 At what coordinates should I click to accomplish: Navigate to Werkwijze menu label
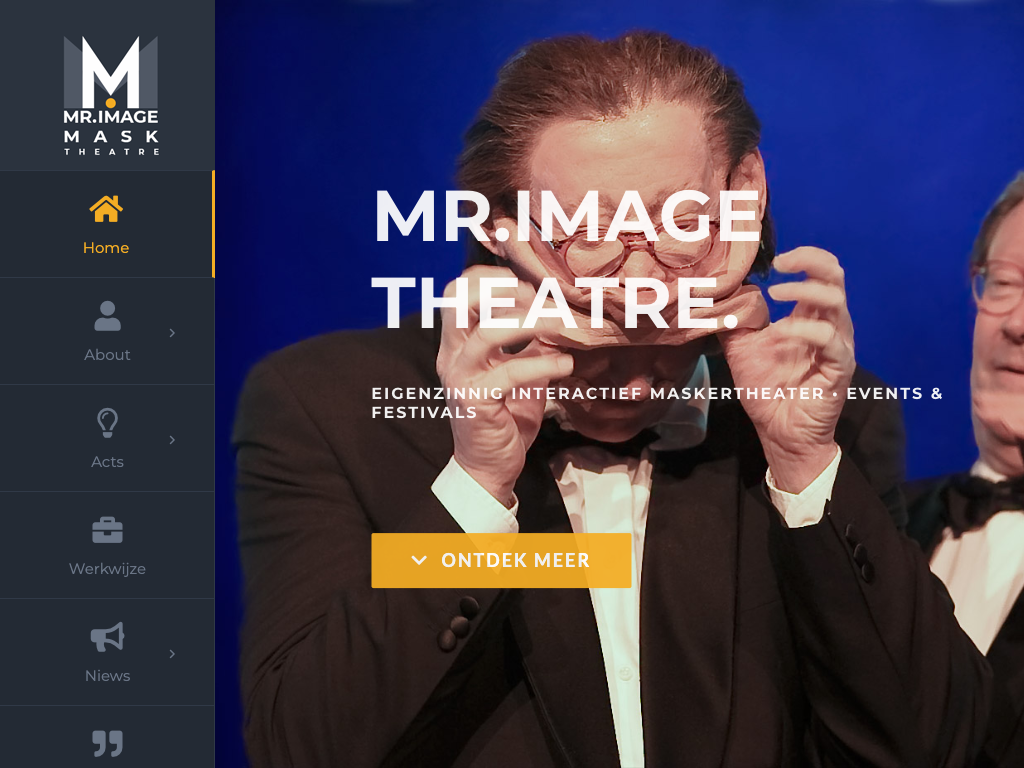(107, 569)
